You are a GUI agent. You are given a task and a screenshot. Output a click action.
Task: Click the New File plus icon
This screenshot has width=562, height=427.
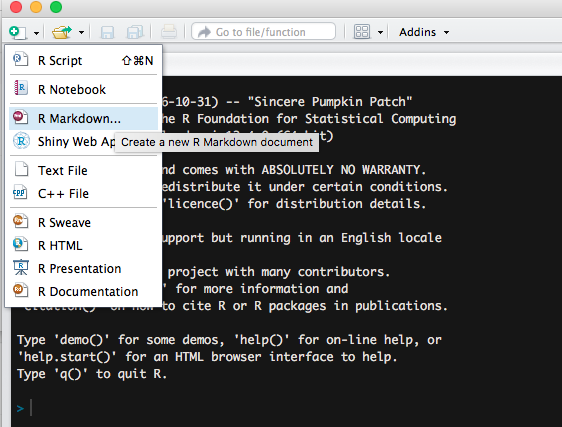(x=18, y=32)
